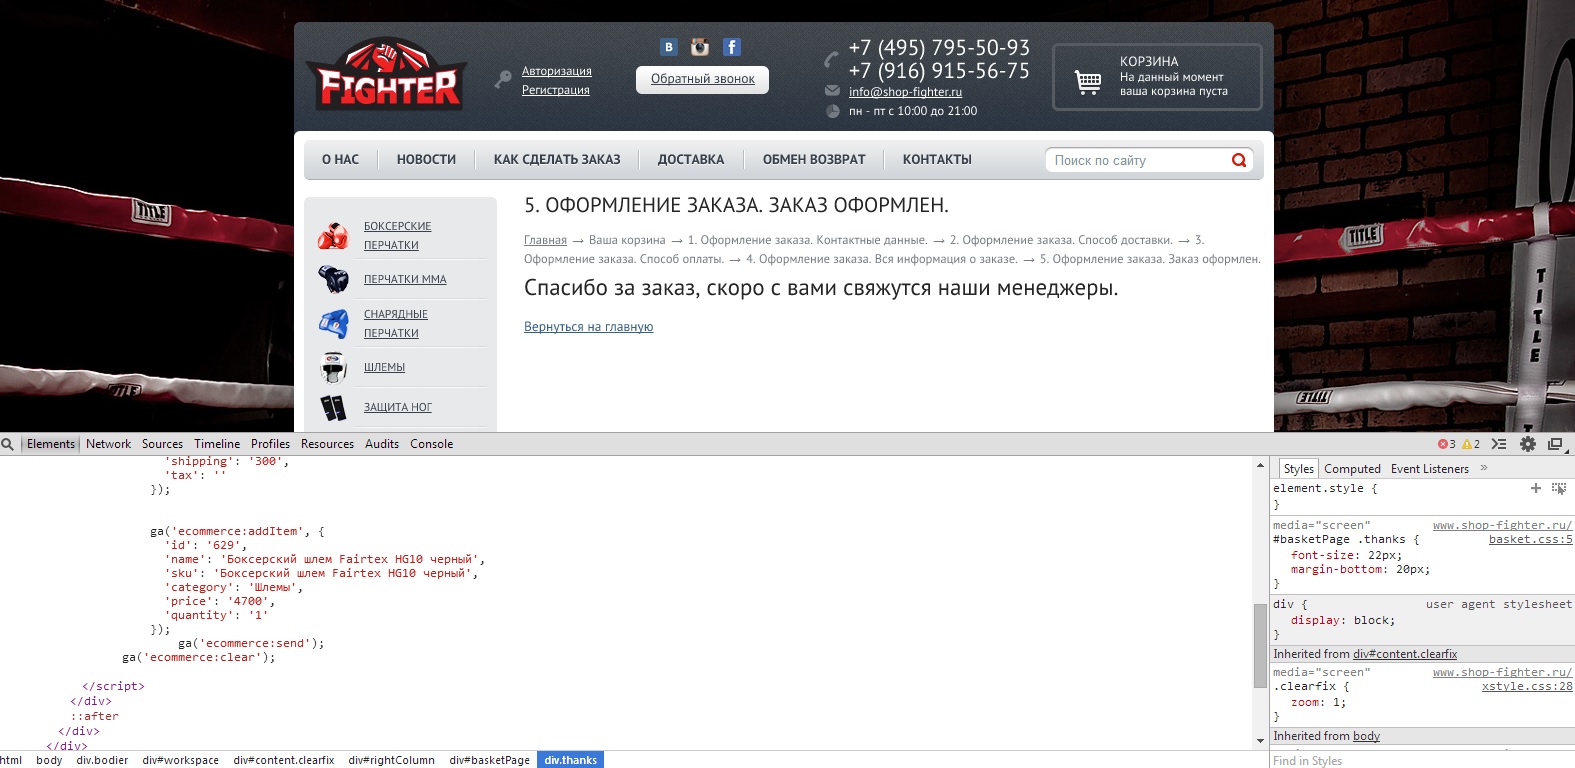
Task: Open the НОВОСТИ menu item
Action: pos(426,160)
